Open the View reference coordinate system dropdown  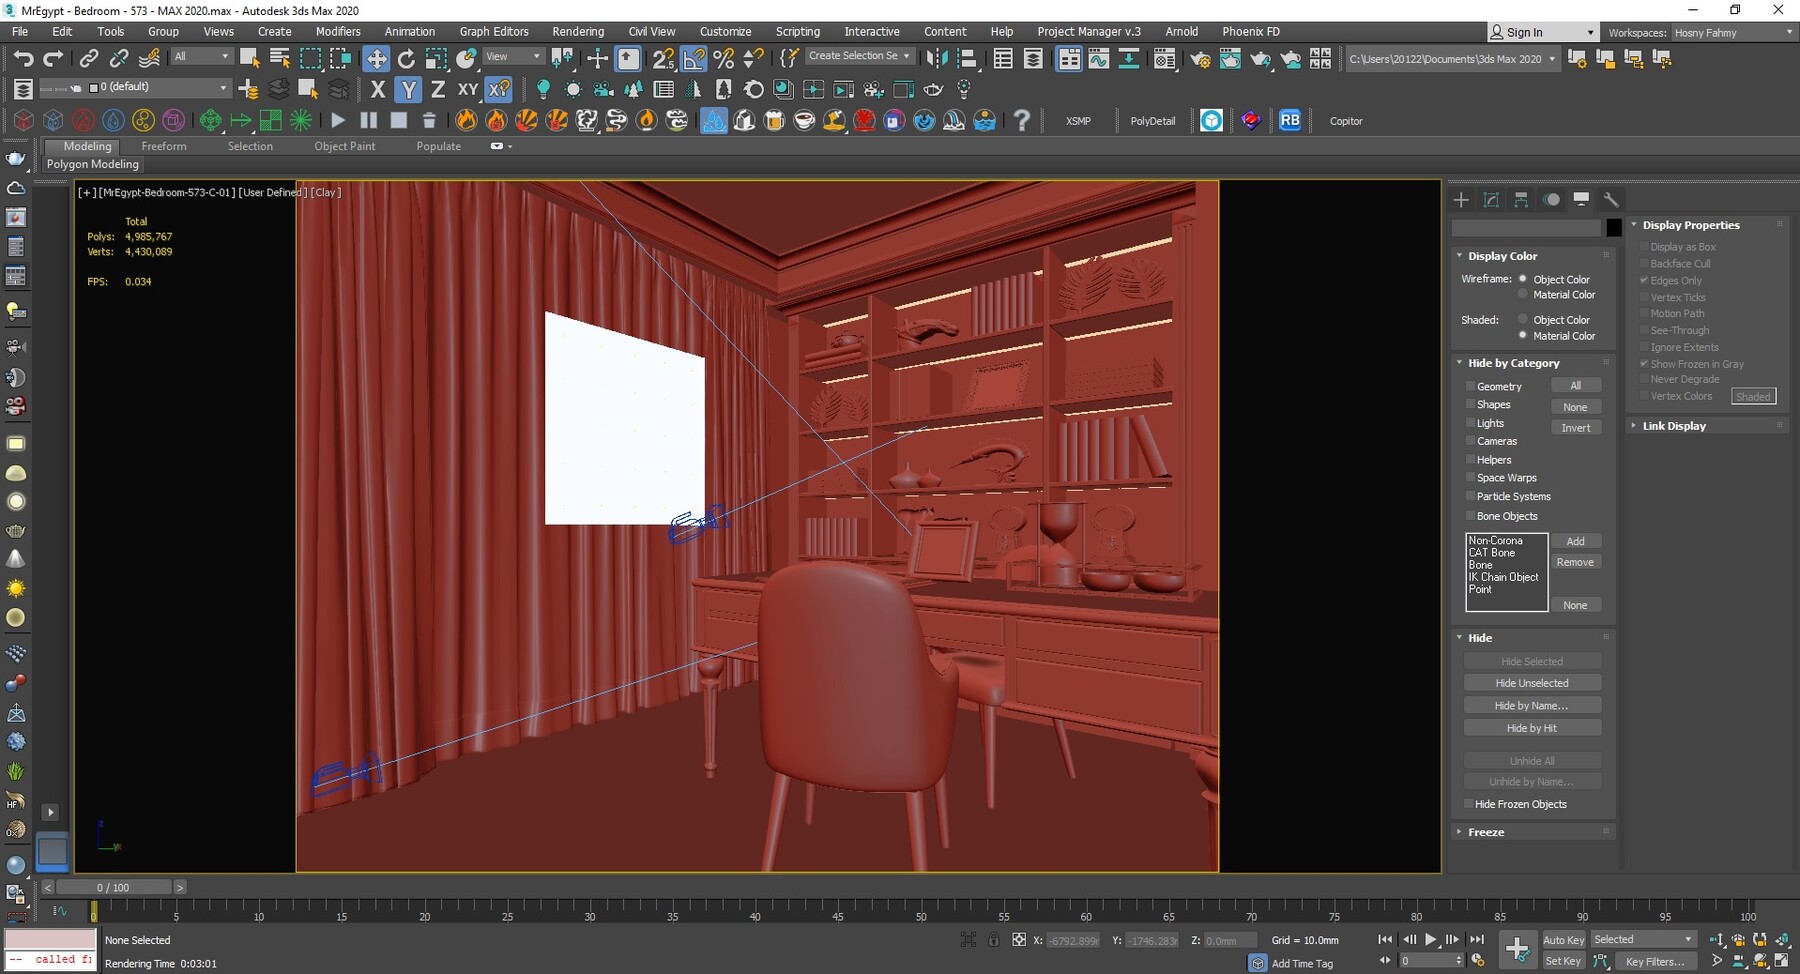[512, 55]
